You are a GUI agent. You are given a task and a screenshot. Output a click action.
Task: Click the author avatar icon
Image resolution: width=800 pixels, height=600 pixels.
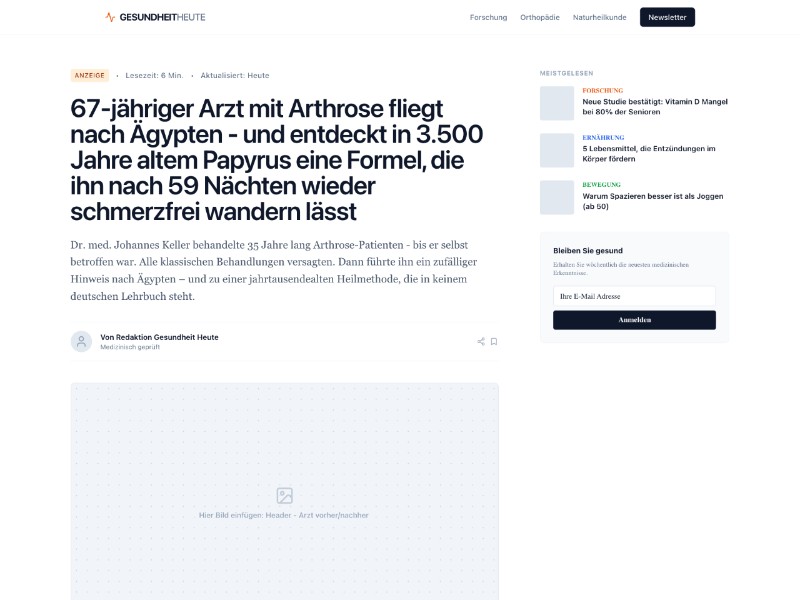coord(81,341)
